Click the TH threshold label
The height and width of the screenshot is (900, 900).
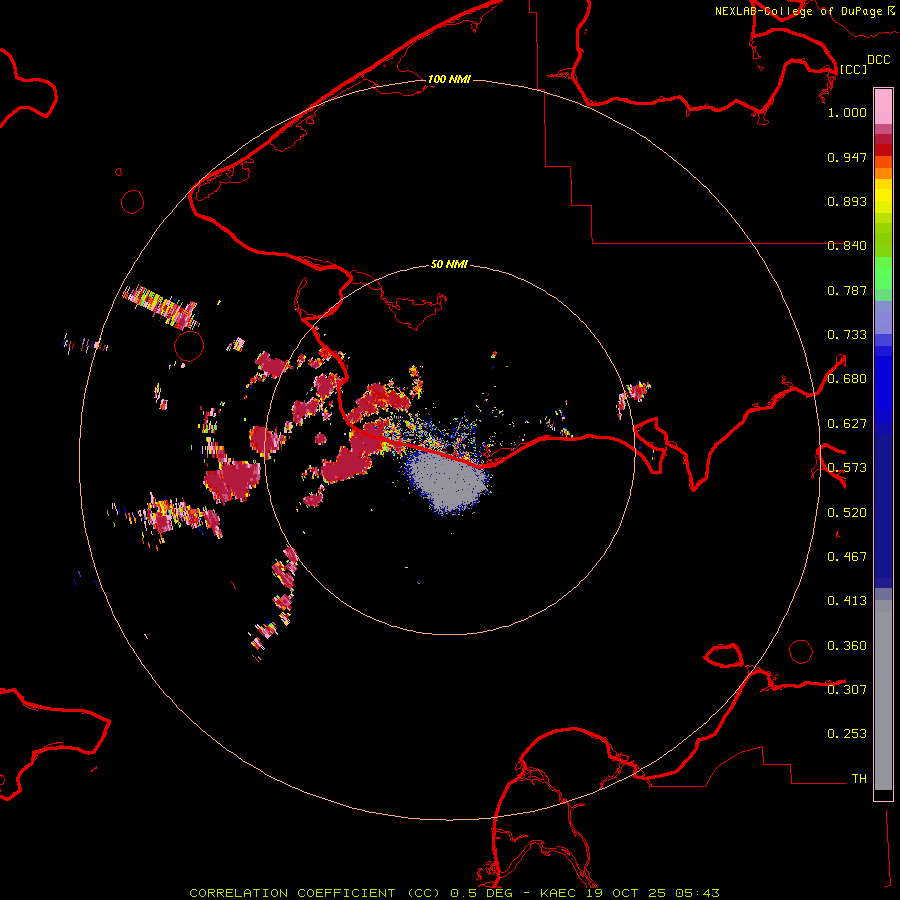859,779
